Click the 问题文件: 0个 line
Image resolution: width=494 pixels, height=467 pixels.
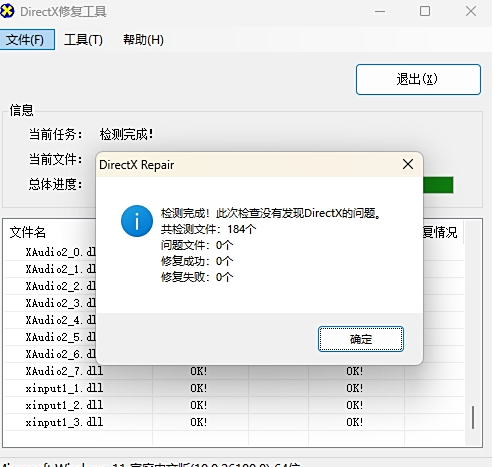pyautogui.click(x=197, y=245)
